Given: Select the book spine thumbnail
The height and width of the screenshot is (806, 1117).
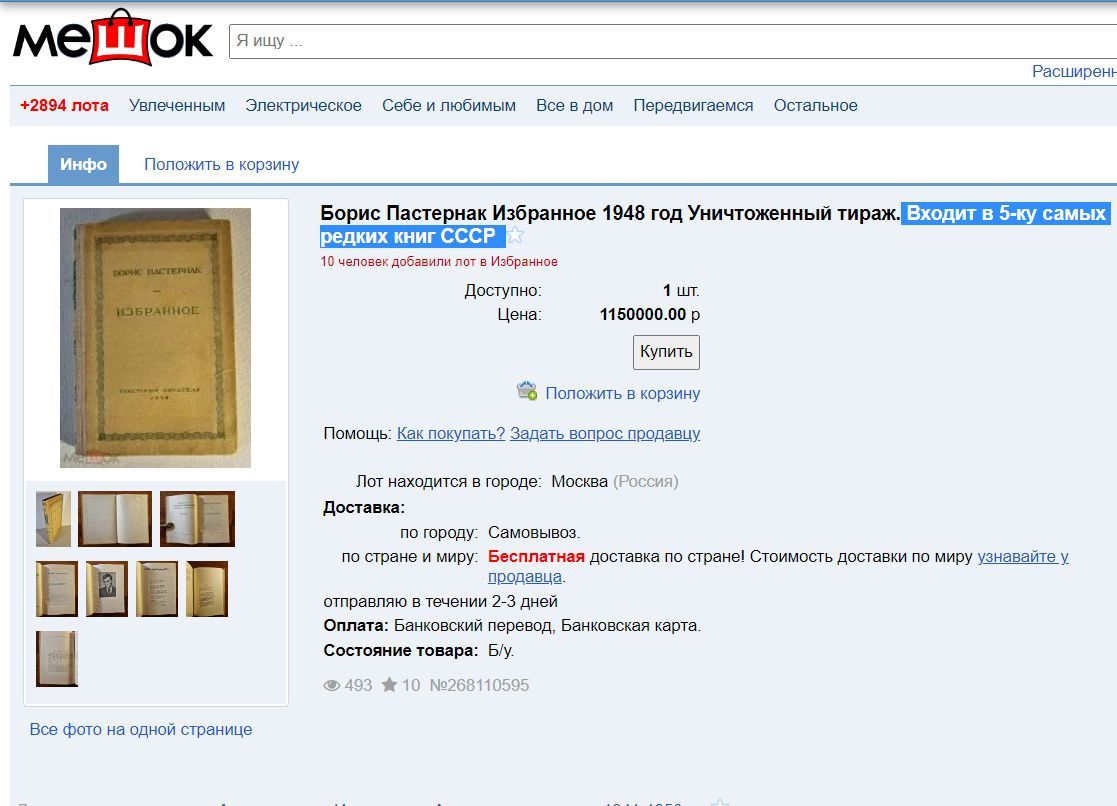Looking at the screenshot, I should [x=53, y=519].
